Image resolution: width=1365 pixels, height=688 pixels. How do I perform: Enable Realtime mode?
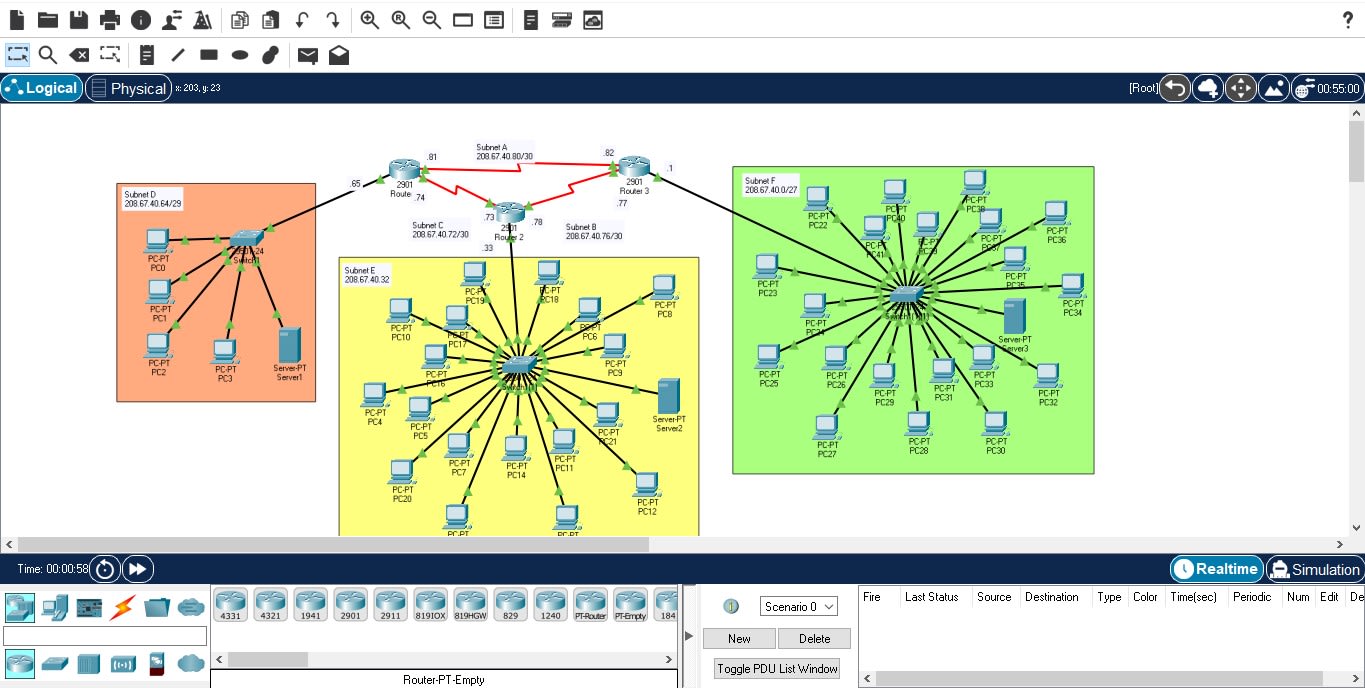coord(1216,569)
